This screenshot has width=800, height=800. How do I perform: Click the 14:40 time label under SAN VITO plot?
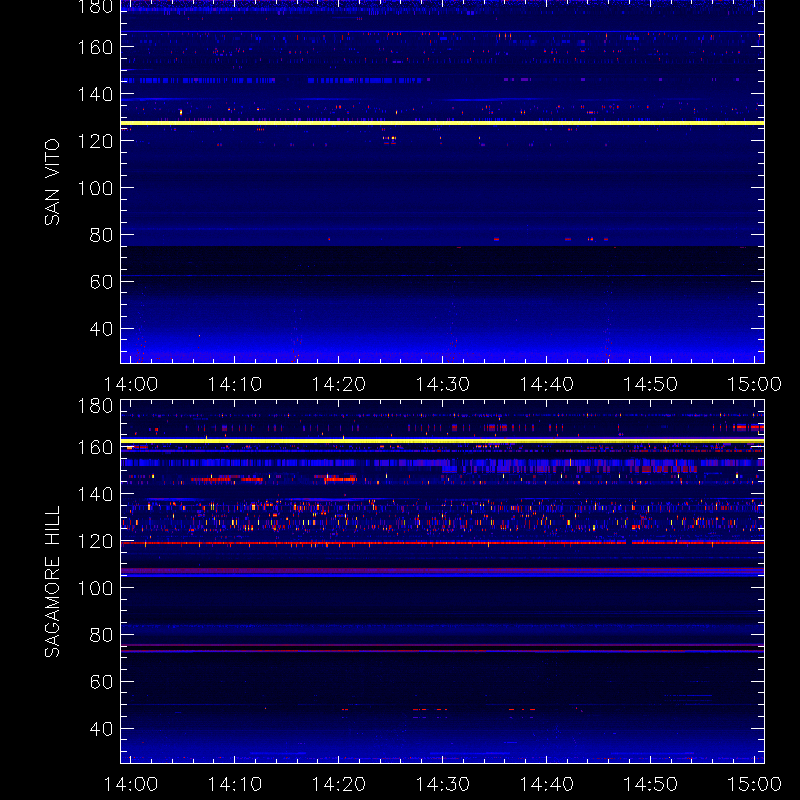[x=546, y=384]
